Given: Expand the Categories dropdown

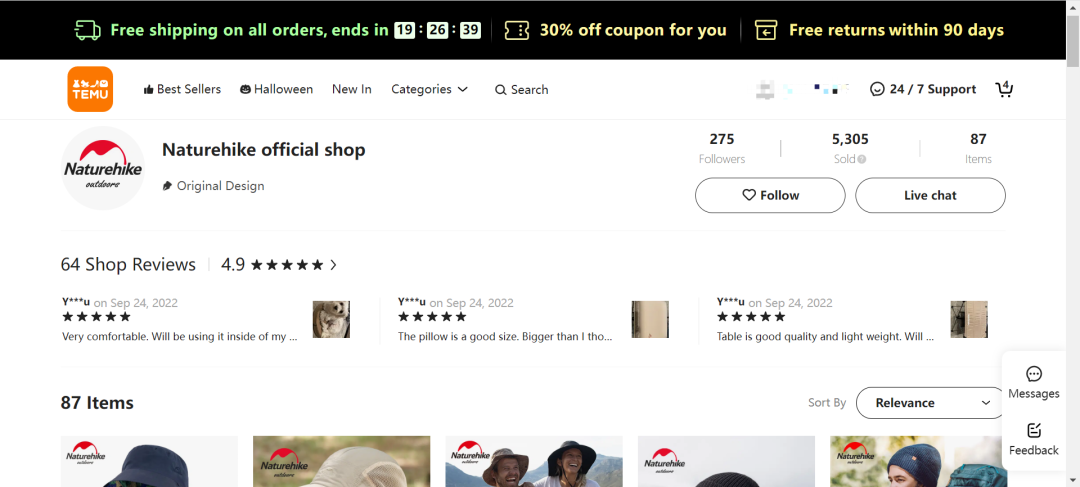Looking at the screenshot, I should (429, 89).
